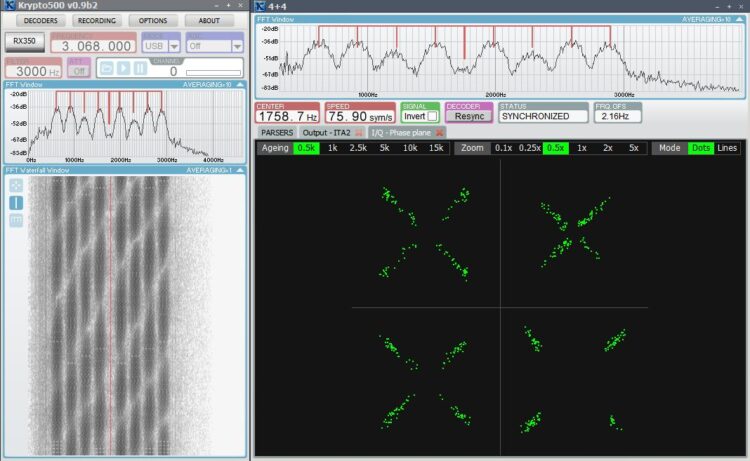750x461 pixels.
Task: Select the top waterfall display mode icon
Action: click(x=16, y=185)
